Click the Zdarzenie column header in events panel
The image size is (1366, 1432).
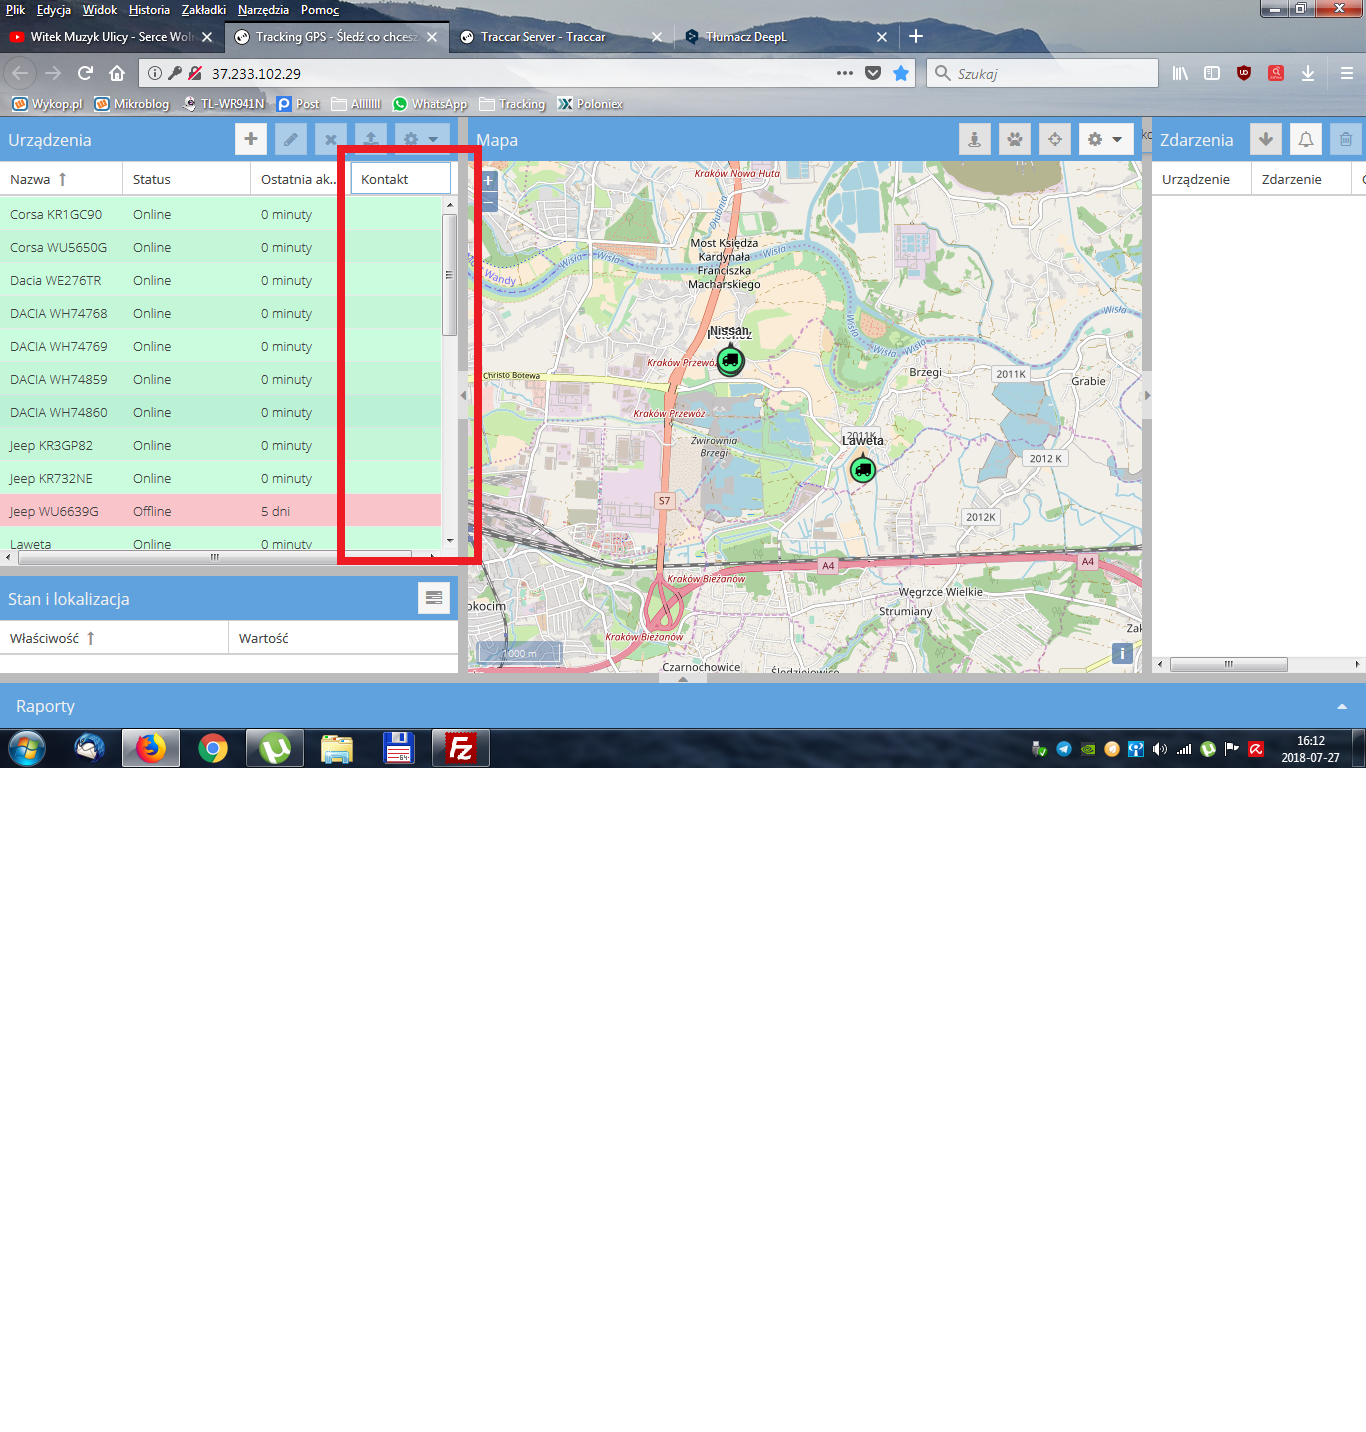tap(1301, 179)
